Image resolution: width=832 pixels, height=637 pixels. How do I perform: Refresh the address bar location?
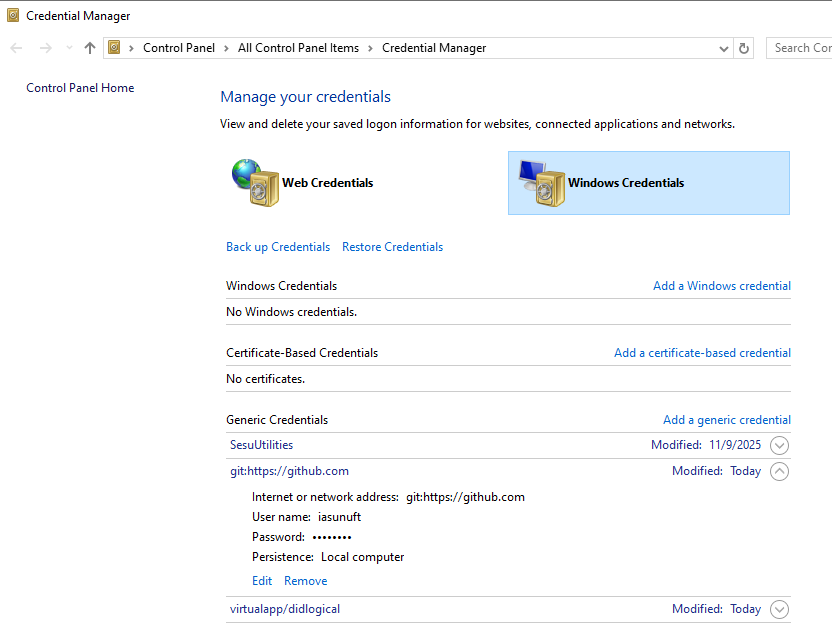[x=744, y=48]
